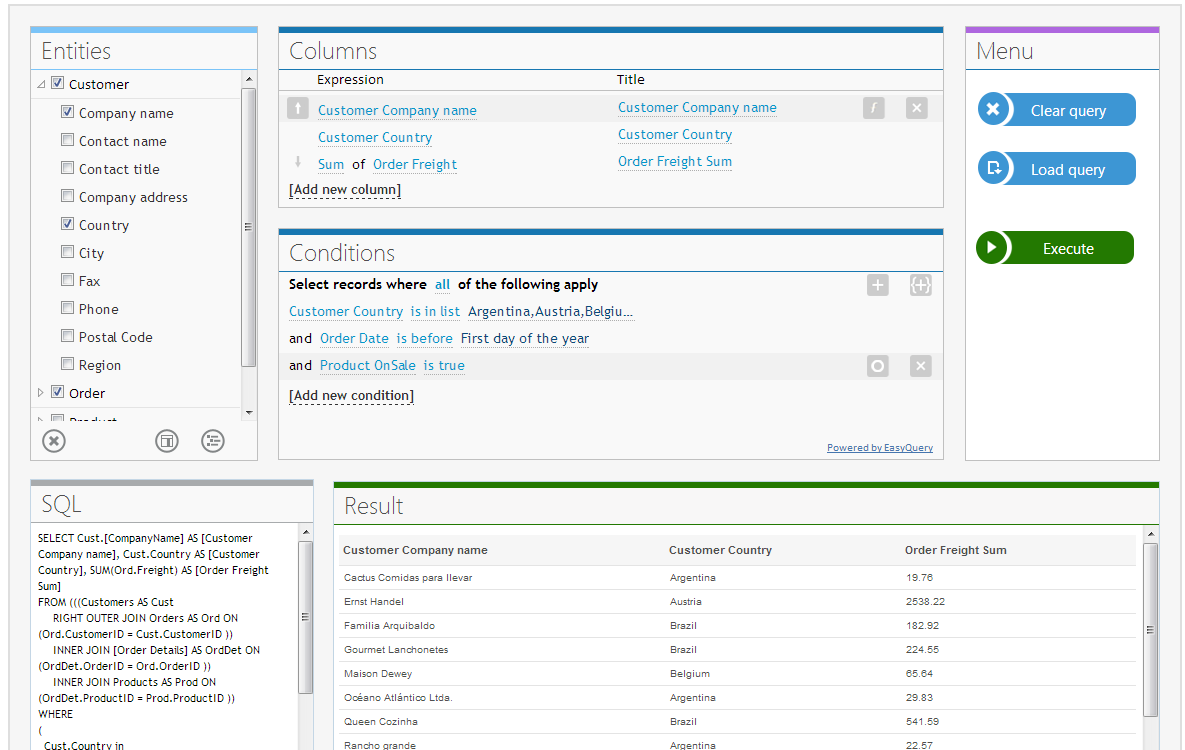Click the {+} group condition icon
Viewport: 1185px width, 750px height.
(920, 285)
